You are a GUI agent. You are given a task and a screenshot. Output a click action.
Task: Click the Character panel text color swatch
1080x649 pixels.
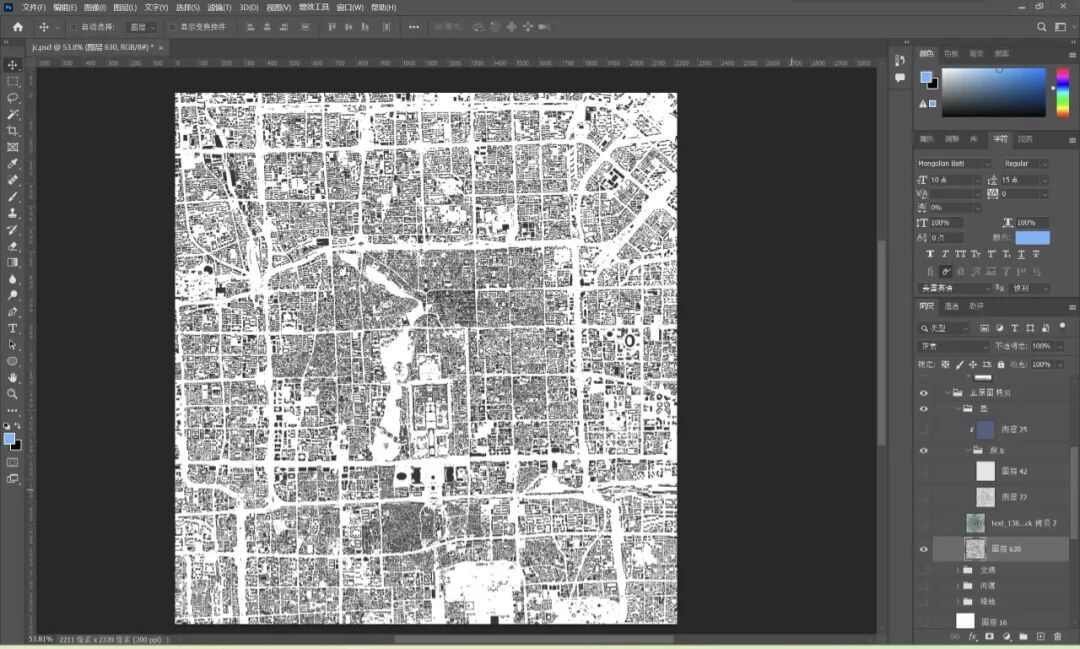pyautogui.click(x=1032, y=238)
